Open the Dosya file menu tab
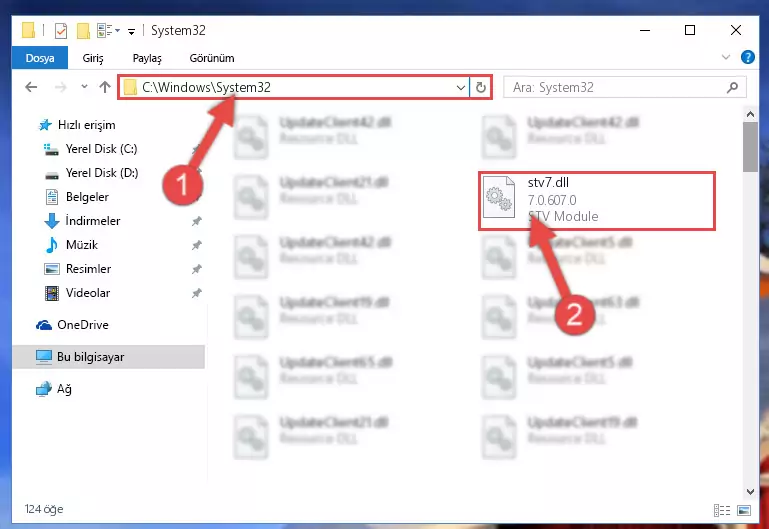769x529 pixels. [40, 58]
